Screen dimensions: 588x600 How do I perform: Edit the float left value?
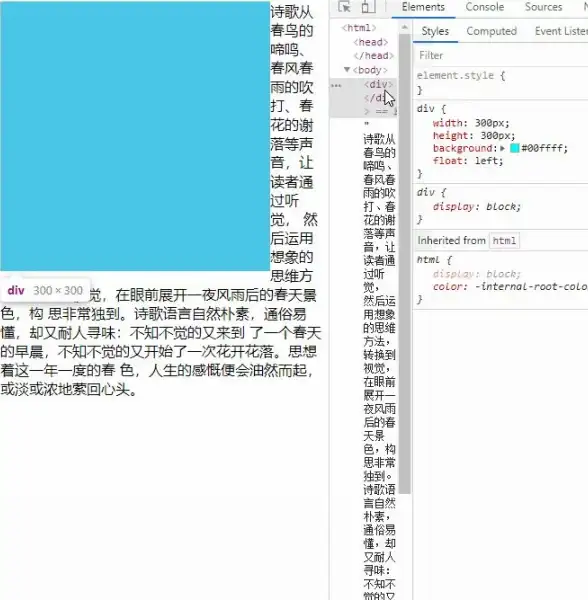[489, 161]
